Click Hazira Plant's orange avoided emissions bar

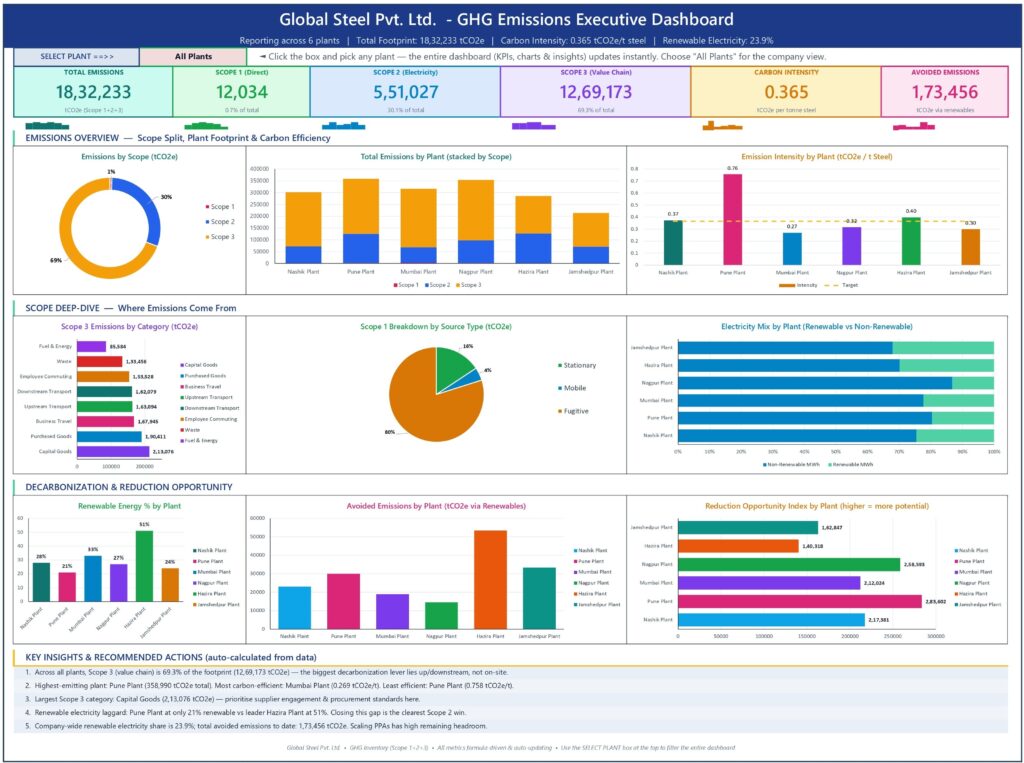coord(490,579)
